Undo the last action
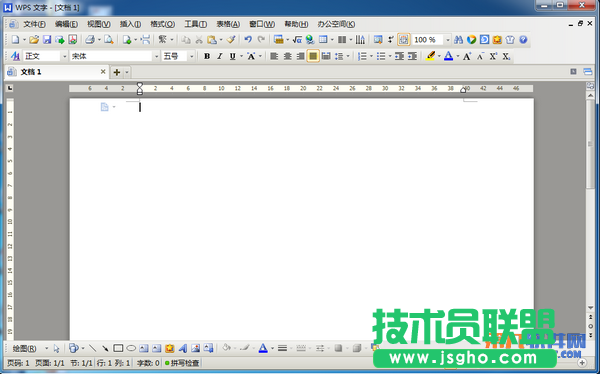The height and width of the screenshot is (374, 600). tap(248, 39)
